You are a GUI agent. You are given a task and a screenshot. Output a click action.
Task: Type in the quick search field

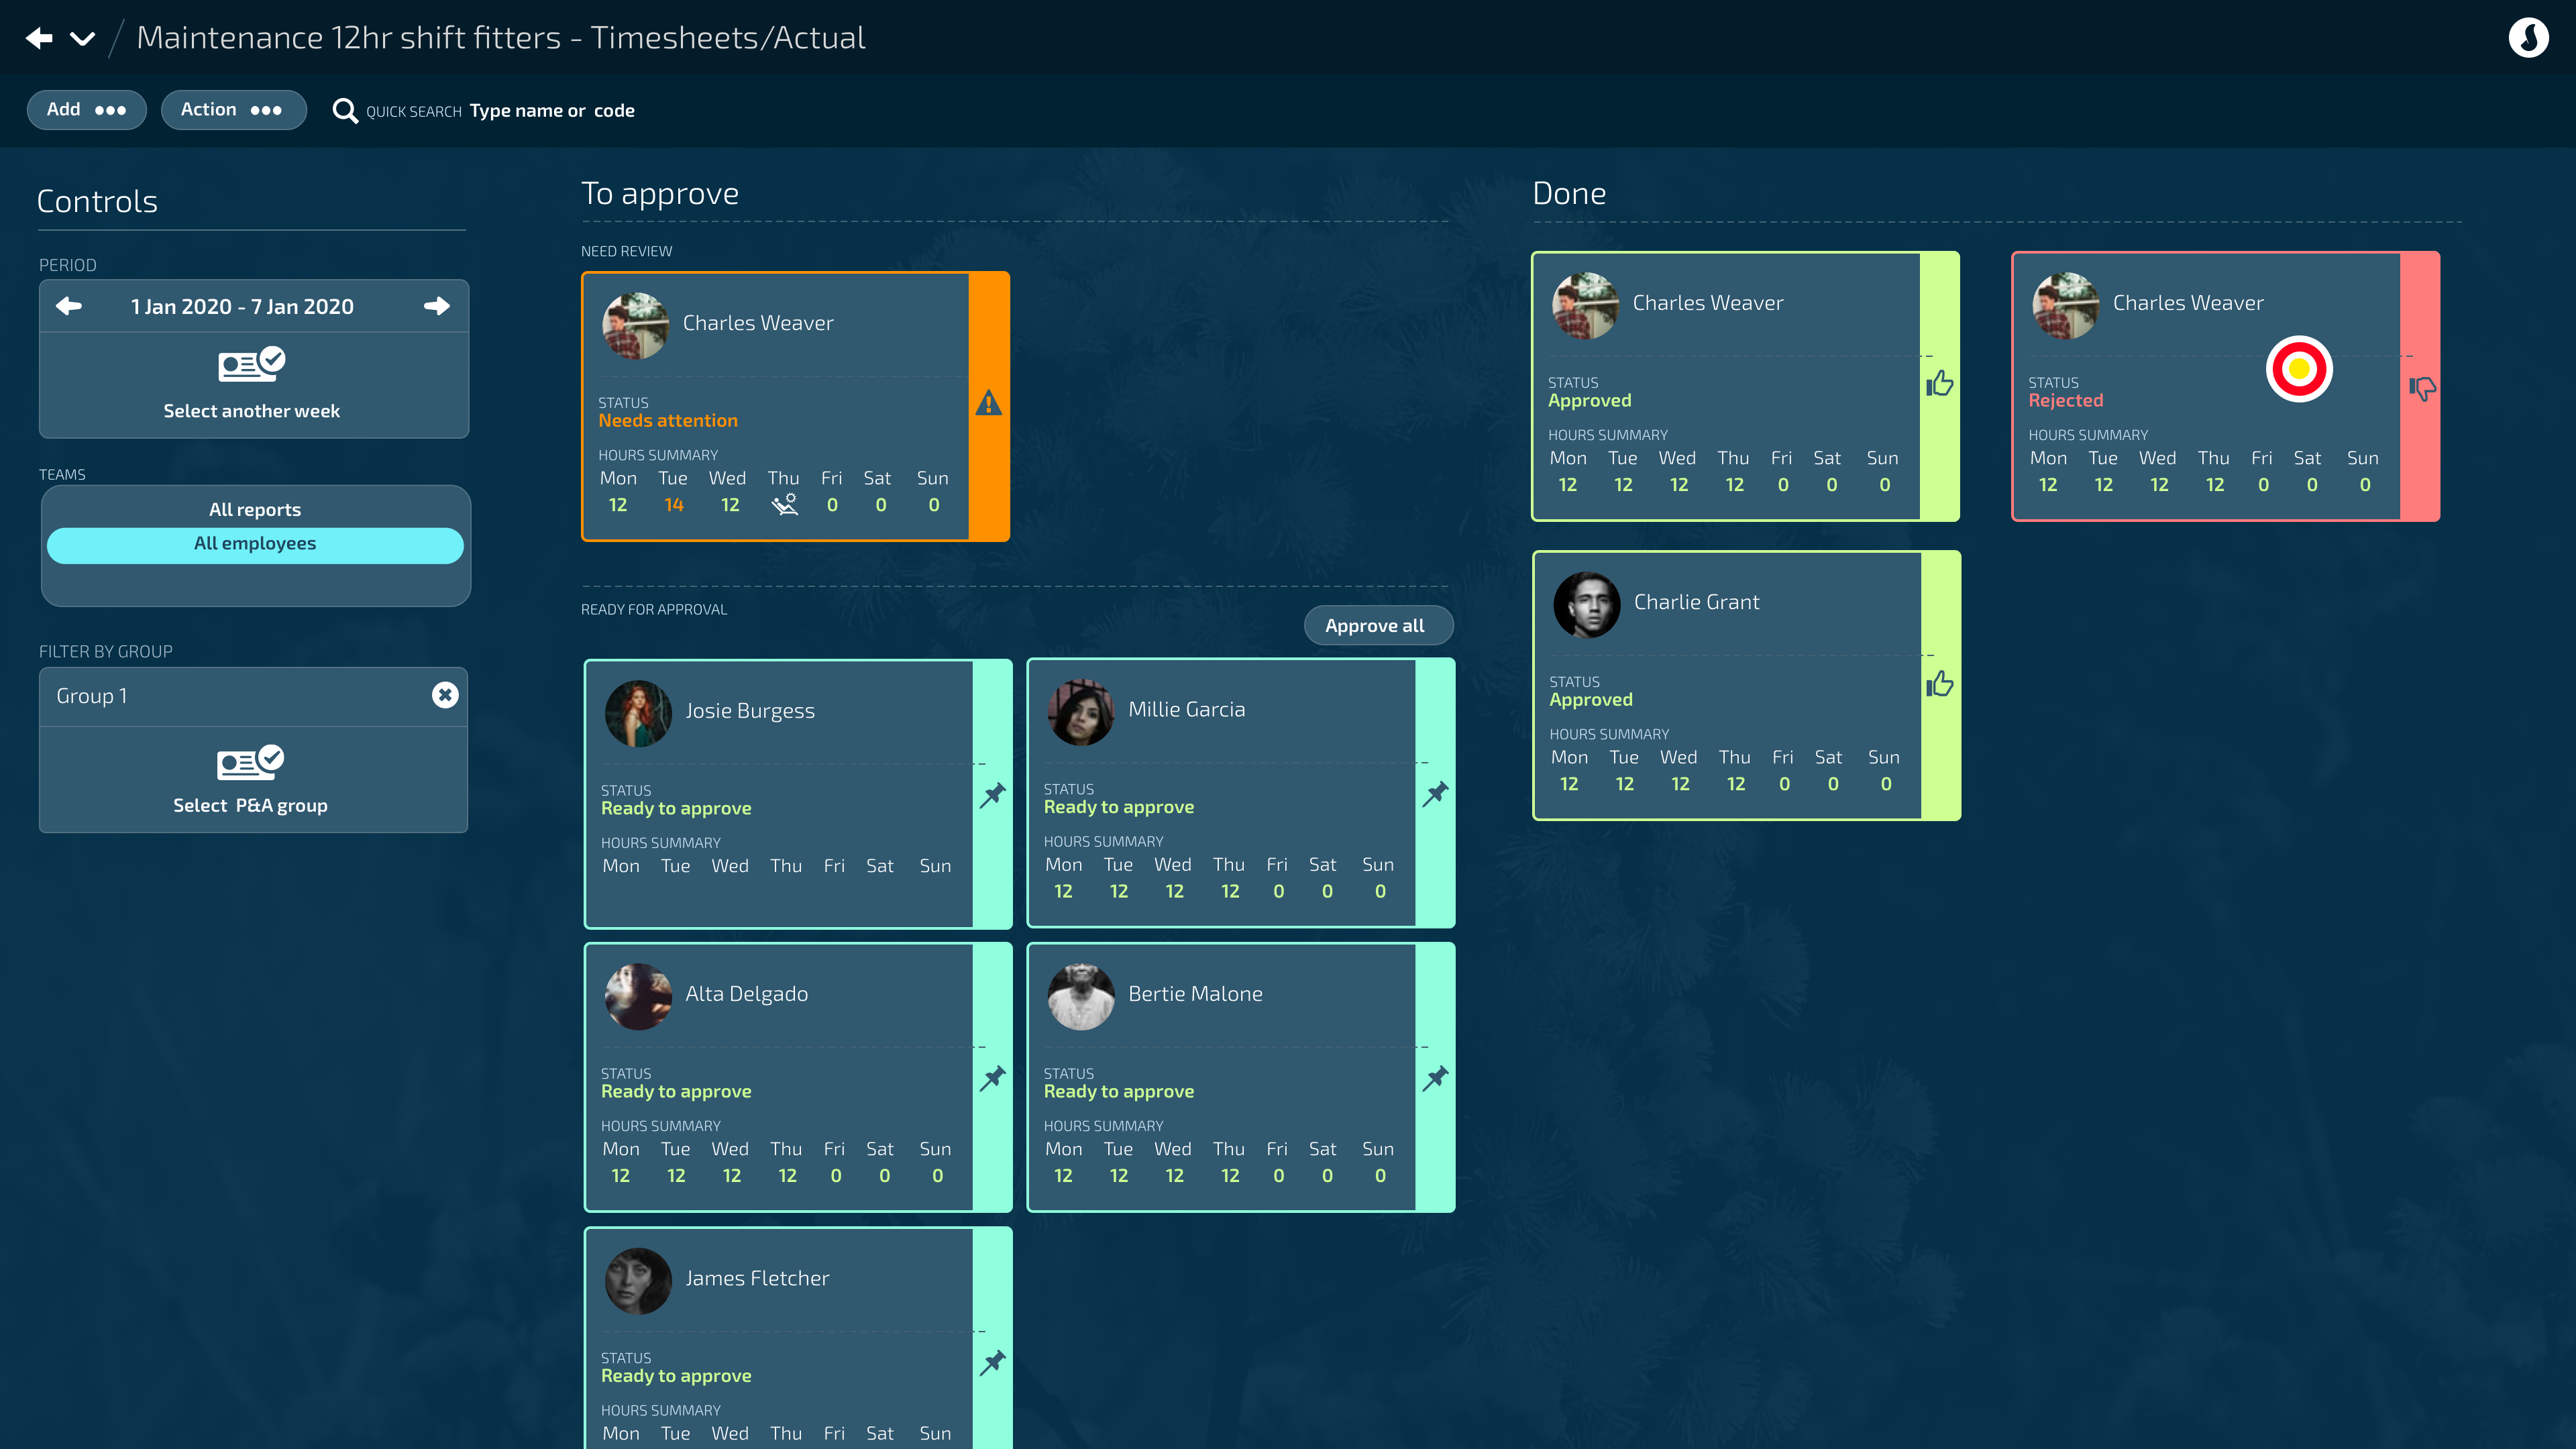pyautogui.click(x=551, y=111)
